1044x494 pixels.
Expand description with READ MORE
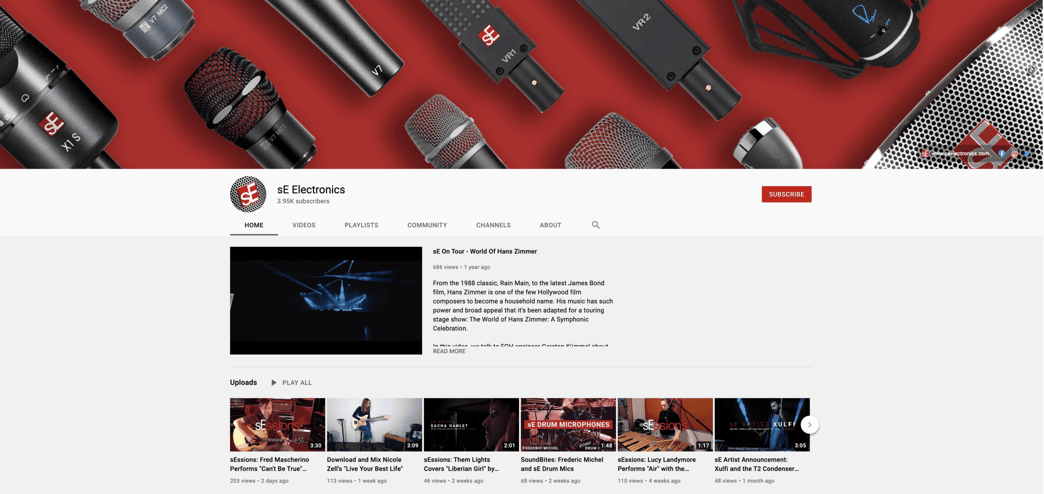pyautogui.click(x=449, y=351)
